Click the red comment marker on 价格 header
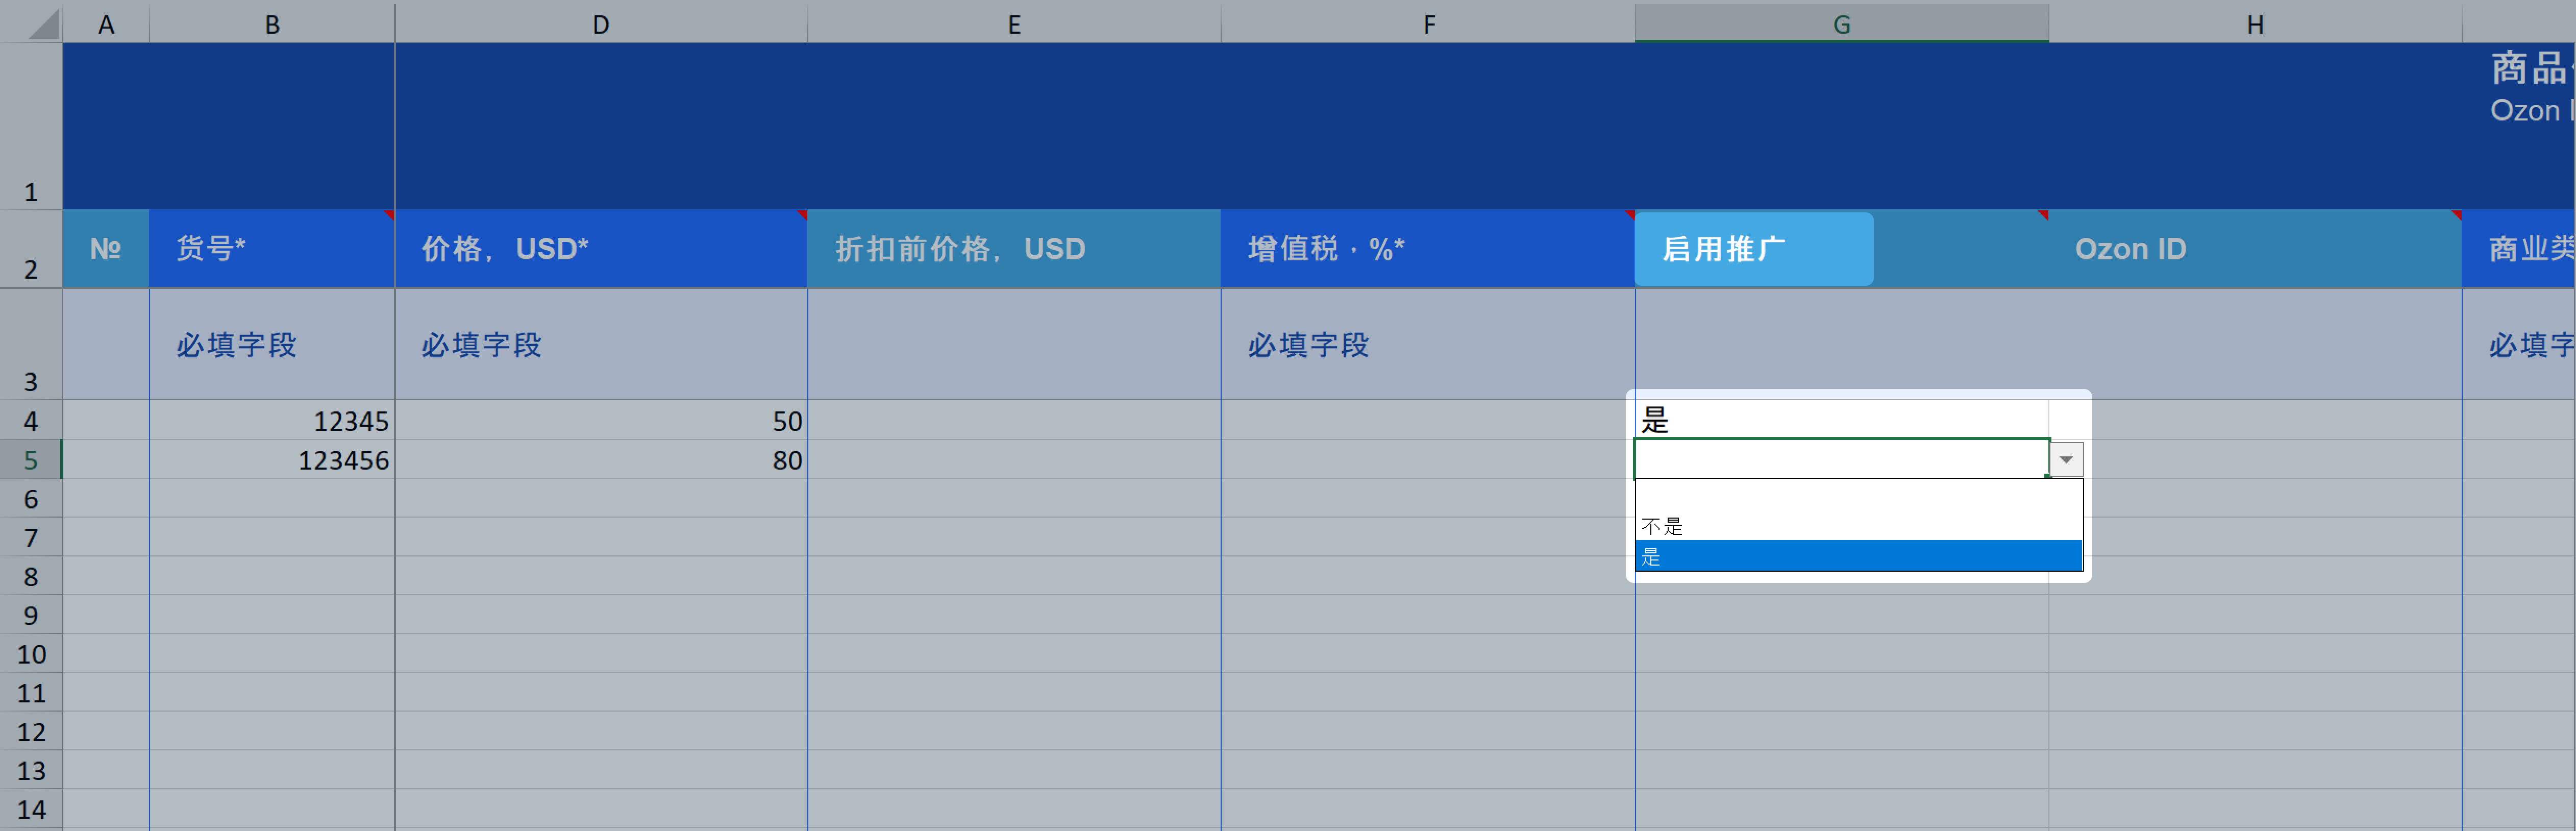 (802, 214)
